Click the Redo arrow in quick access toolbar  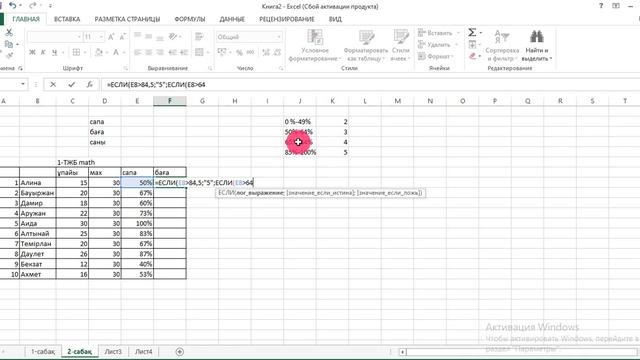(32, 5)
